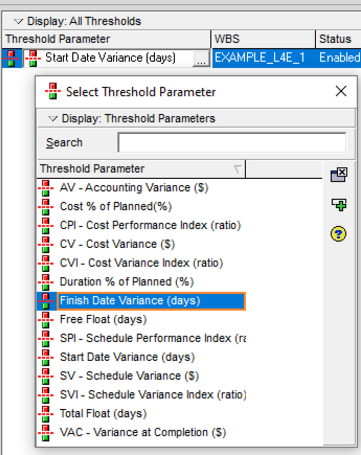
Task: Click the icon beside SPI - Schedule Performance Index
Action: coord(46,339)
